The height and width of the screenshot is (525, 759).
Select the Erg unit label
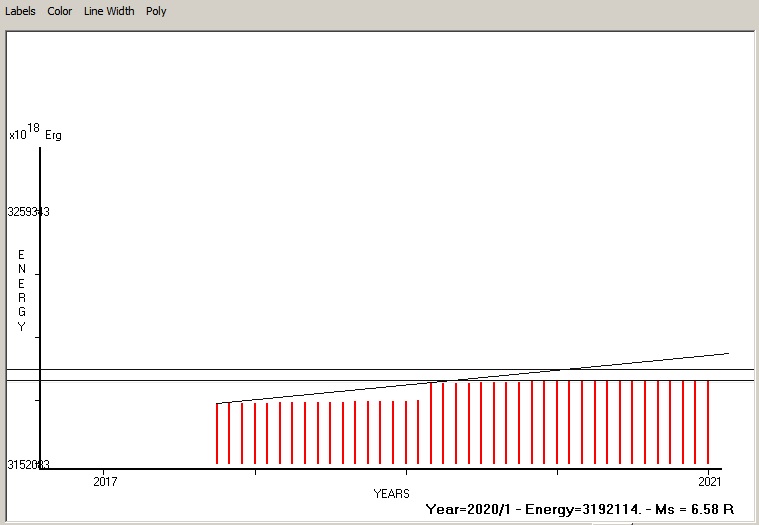(53, 135)
